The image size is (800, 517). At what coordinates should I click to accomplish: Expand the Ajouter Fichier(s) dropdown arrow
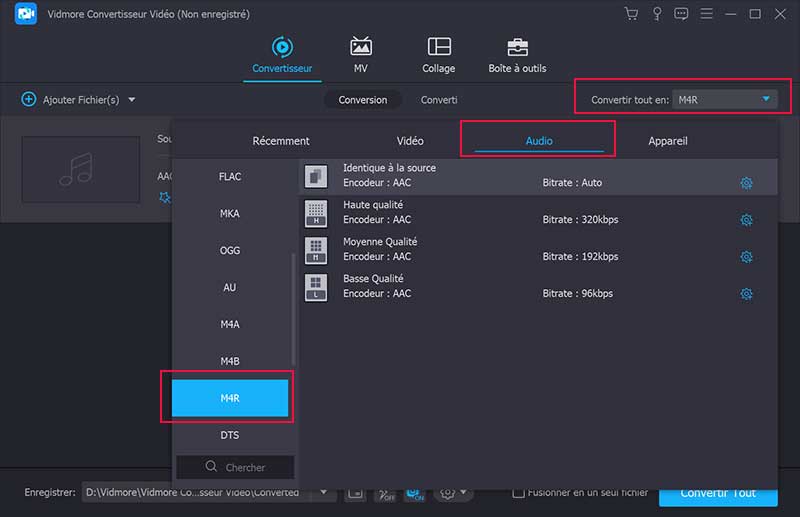(x=132, y=100)
